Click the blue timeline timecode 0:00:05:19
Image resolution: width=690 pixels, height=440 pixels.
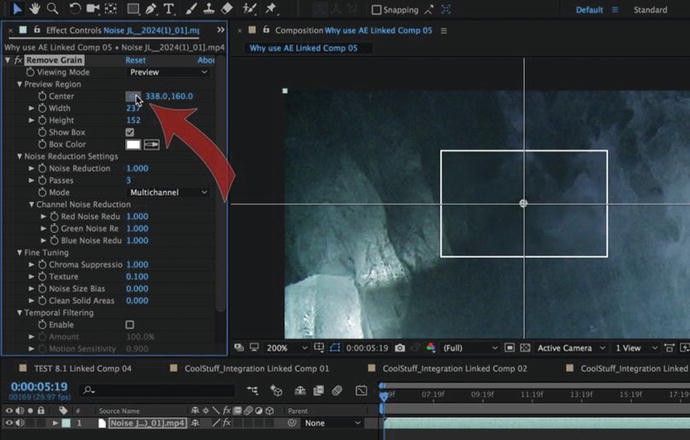[39, 387]
